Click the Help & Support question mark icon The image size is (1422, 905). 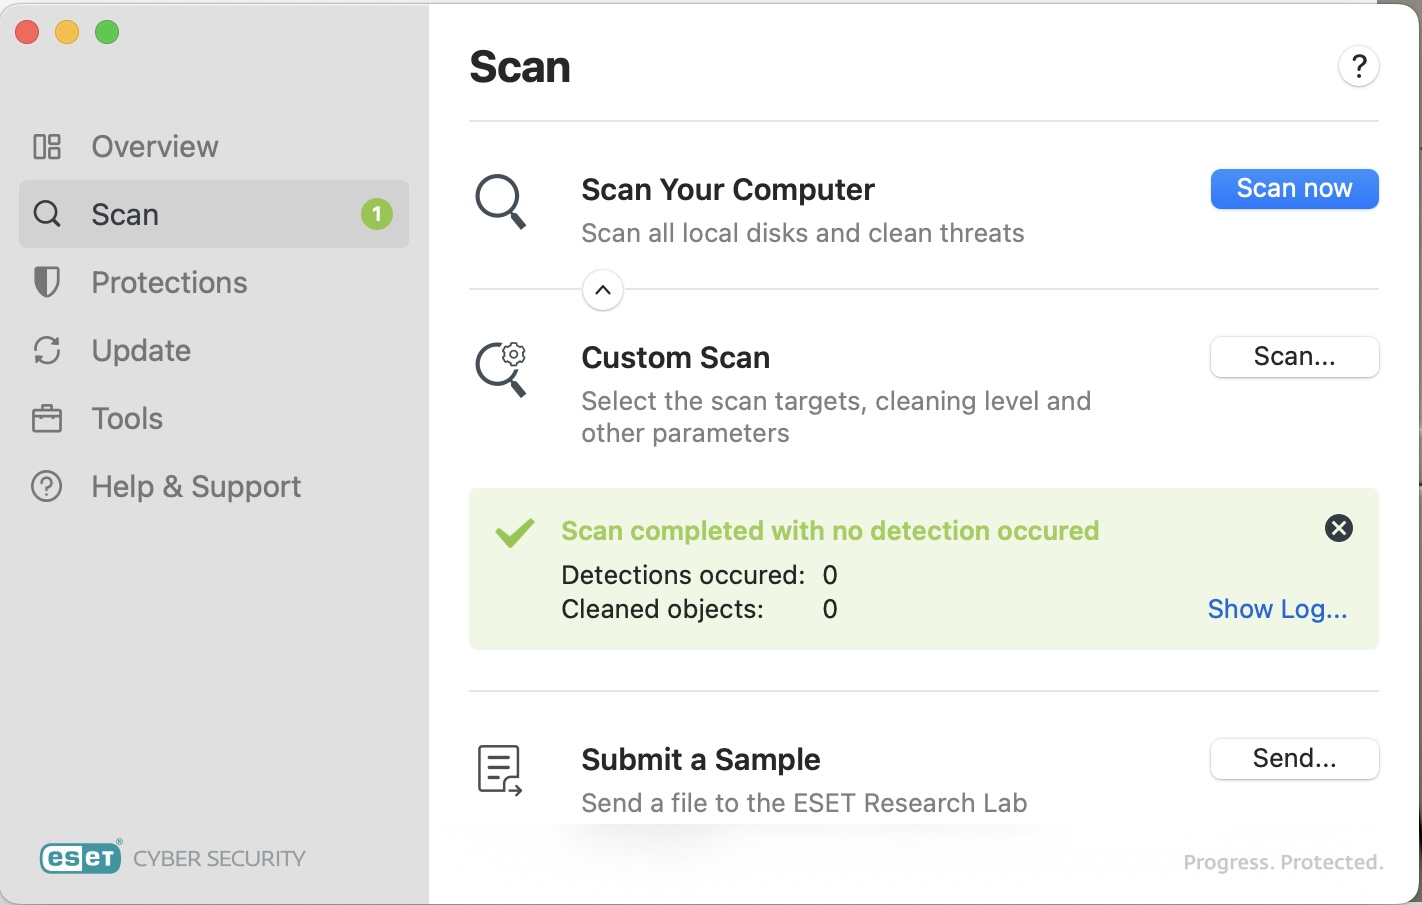46,486
